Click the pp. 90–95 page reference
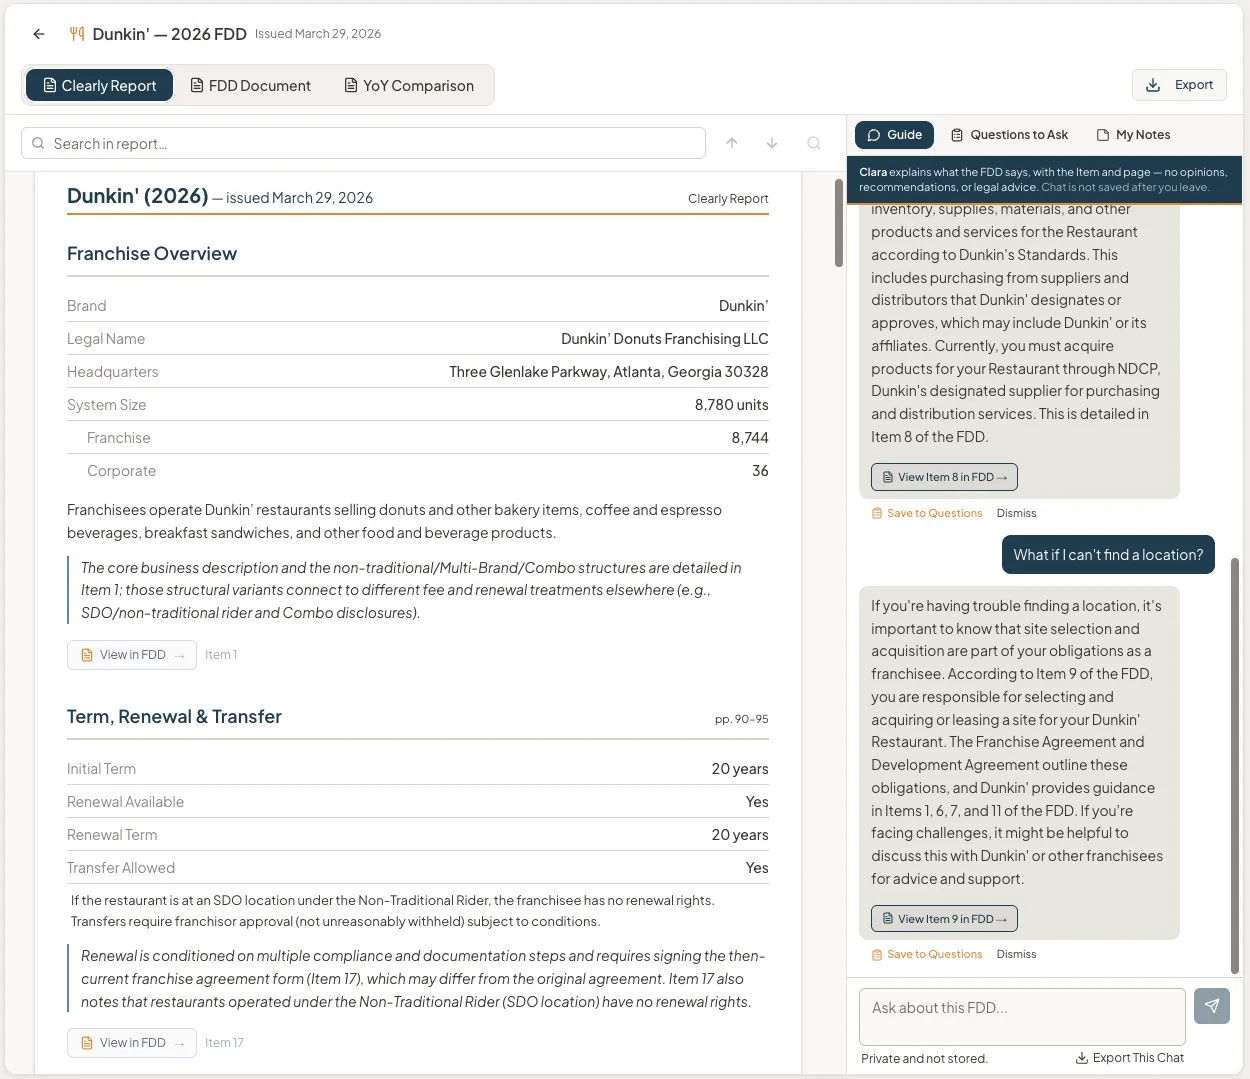Screen dimensions: 1250x1079 (742, 719)
